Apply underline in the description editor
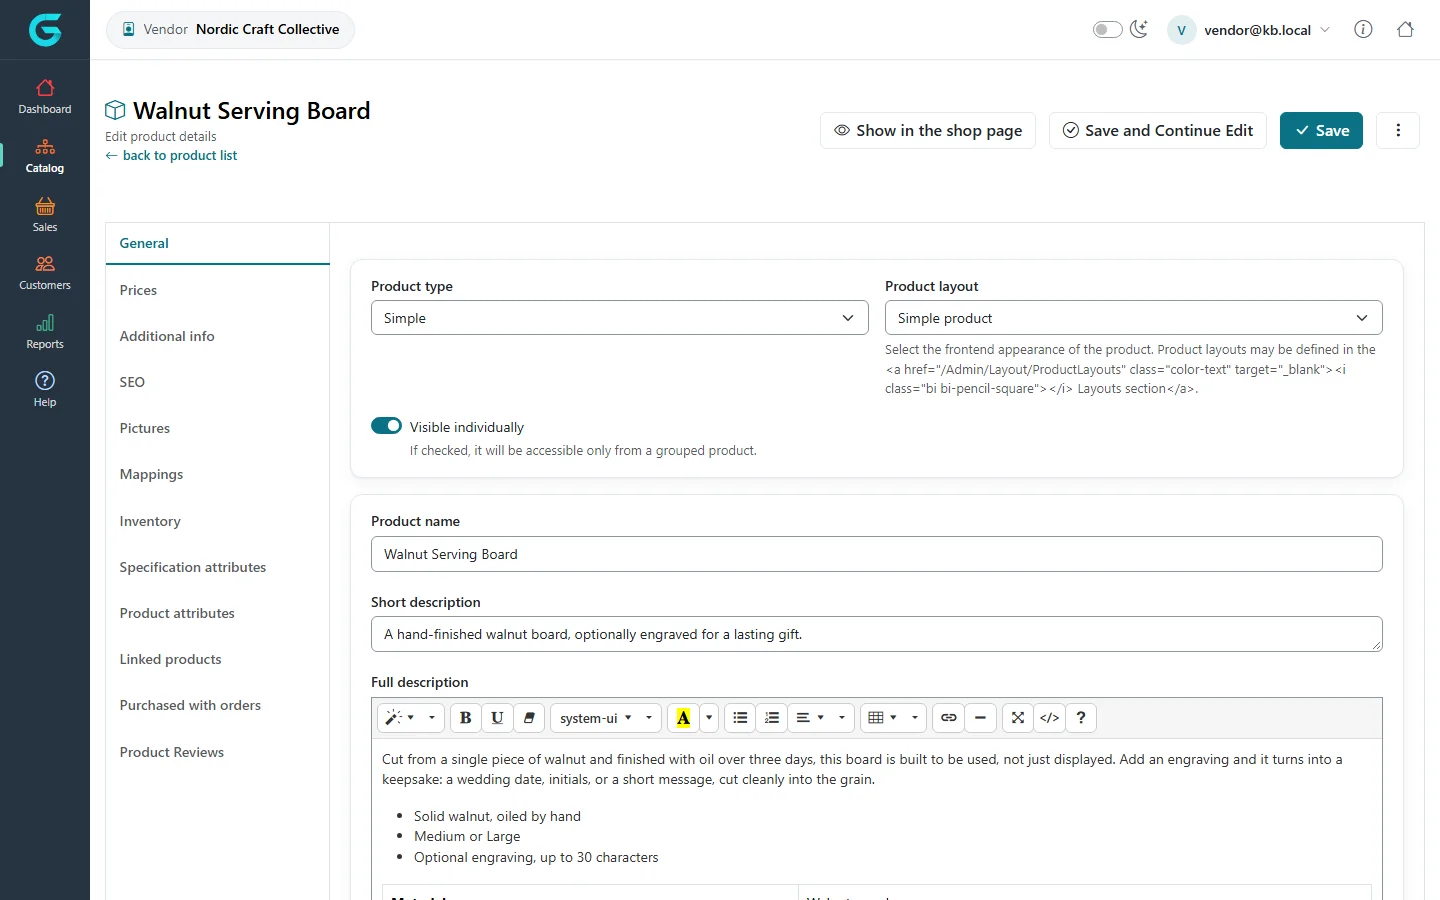Viewport: 1440px width, 900px height. pyautogui.click(x=497, y=718)
